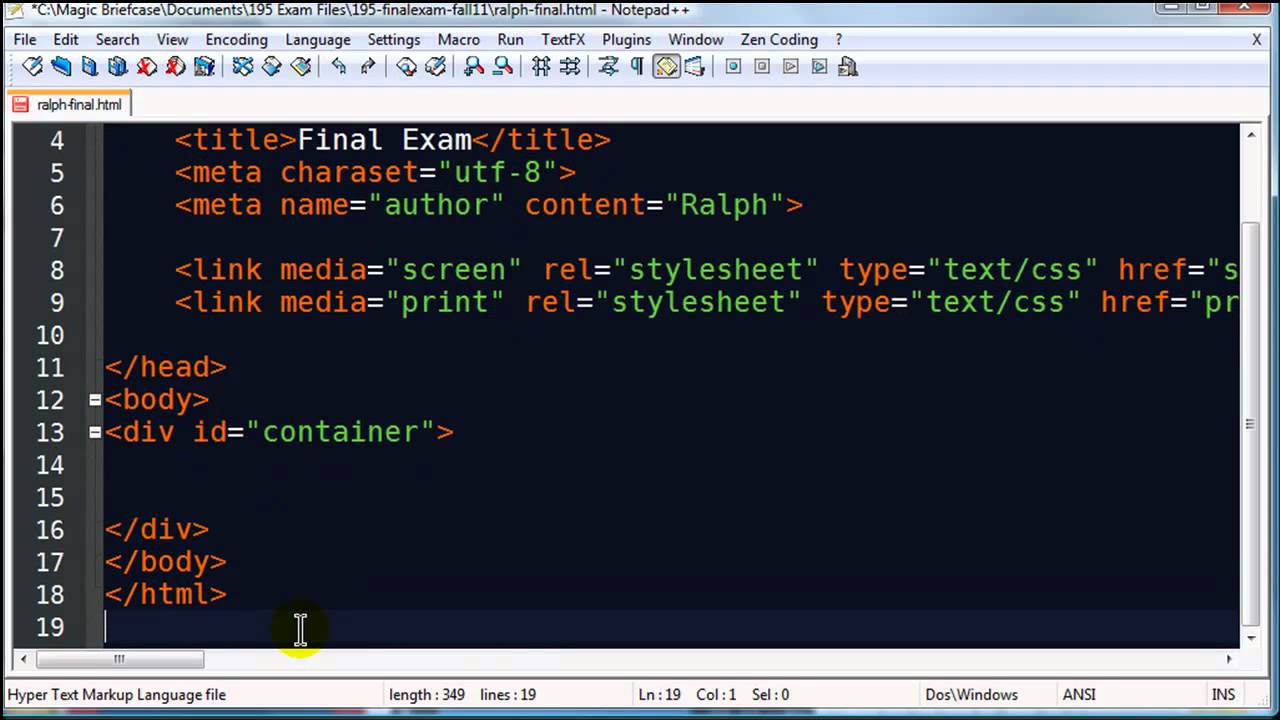Viewport: 1280px width, 720px height.
Task: Click the Zoom In toolbar icon
Action: (474, 67)
